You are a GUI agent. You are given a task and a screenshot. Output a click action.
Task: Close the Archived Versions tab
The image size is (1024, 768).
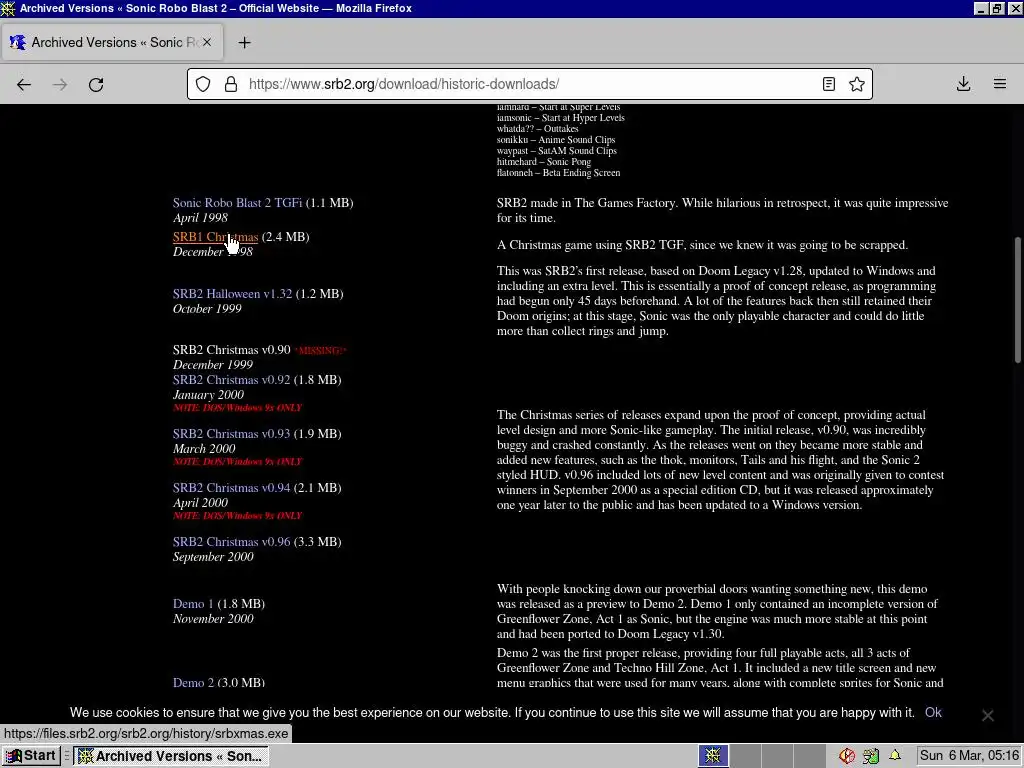tap(206, 42)
